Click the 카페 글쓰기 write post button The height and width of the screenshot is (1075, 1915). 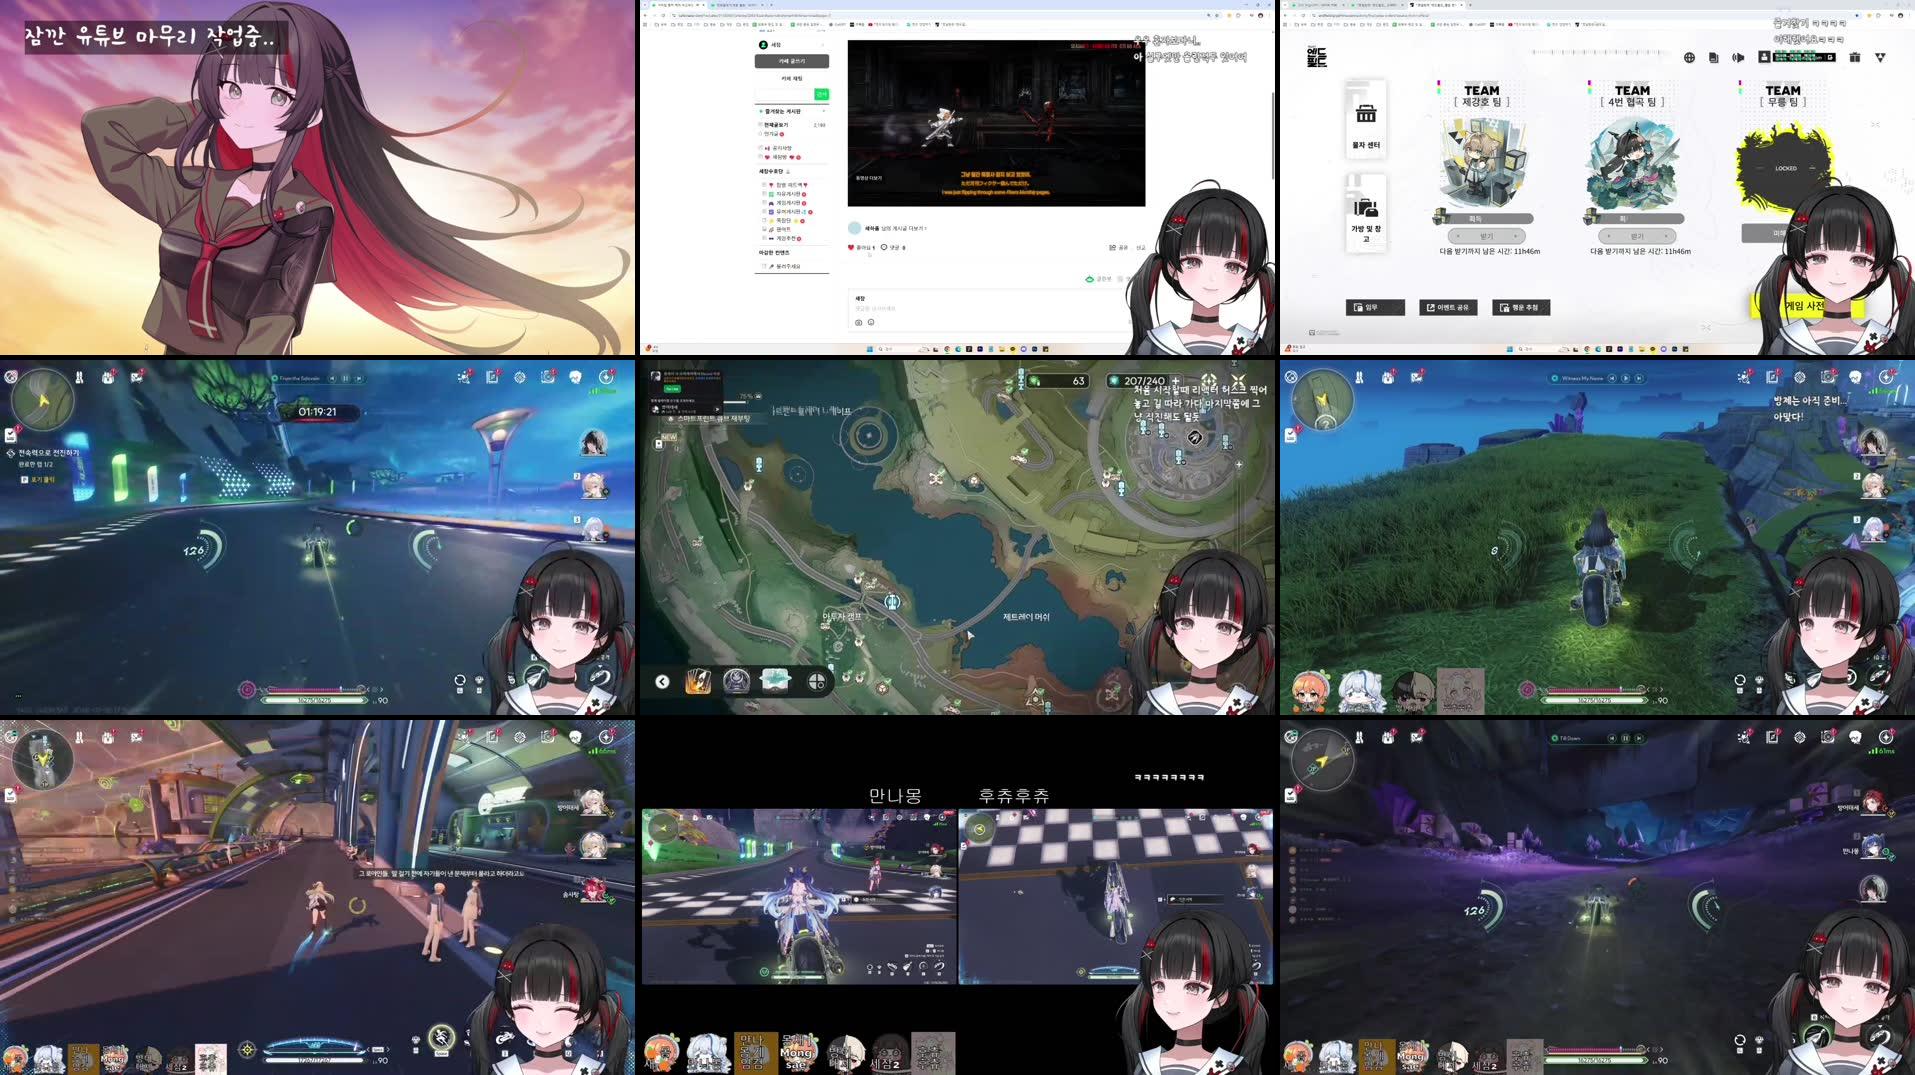coord(791,61)
